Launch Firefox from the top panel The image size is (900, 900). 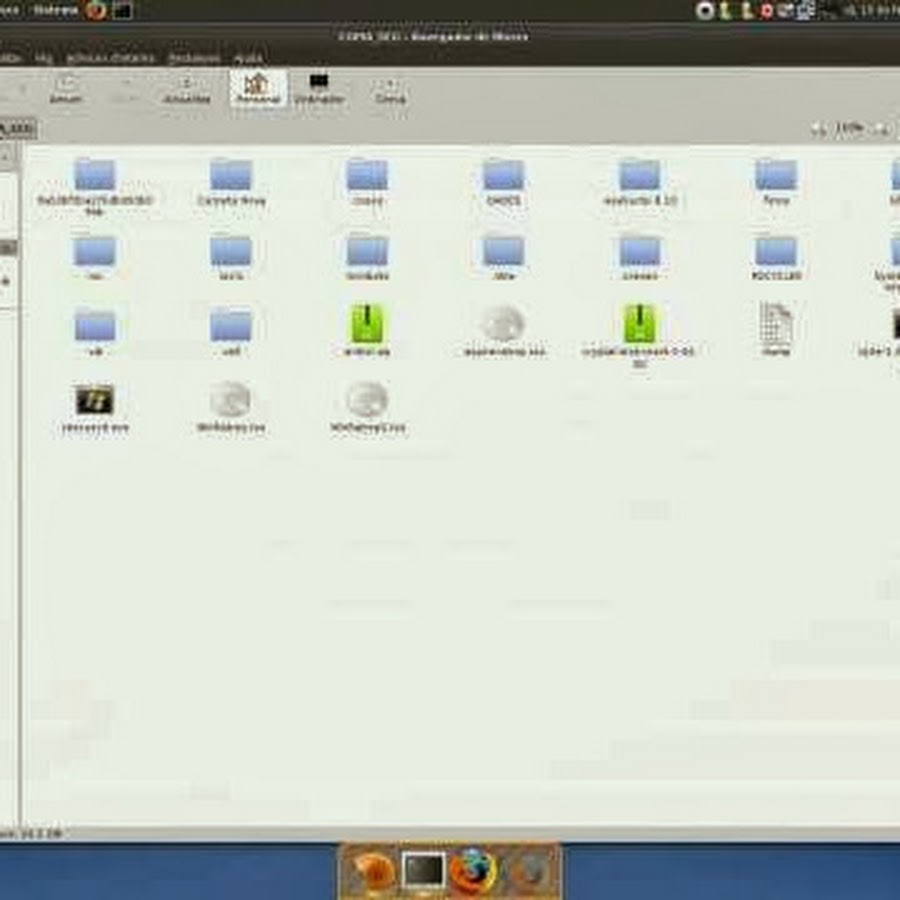(x=96, y=11)
